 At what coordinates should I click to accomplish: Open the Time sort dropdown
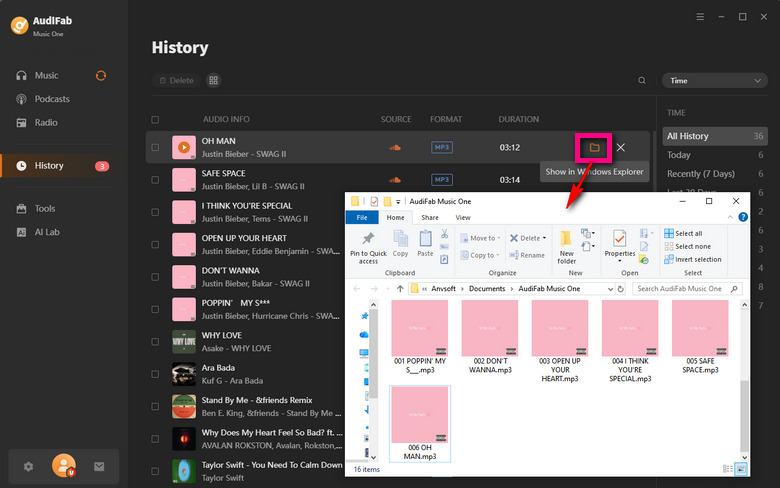714,81
